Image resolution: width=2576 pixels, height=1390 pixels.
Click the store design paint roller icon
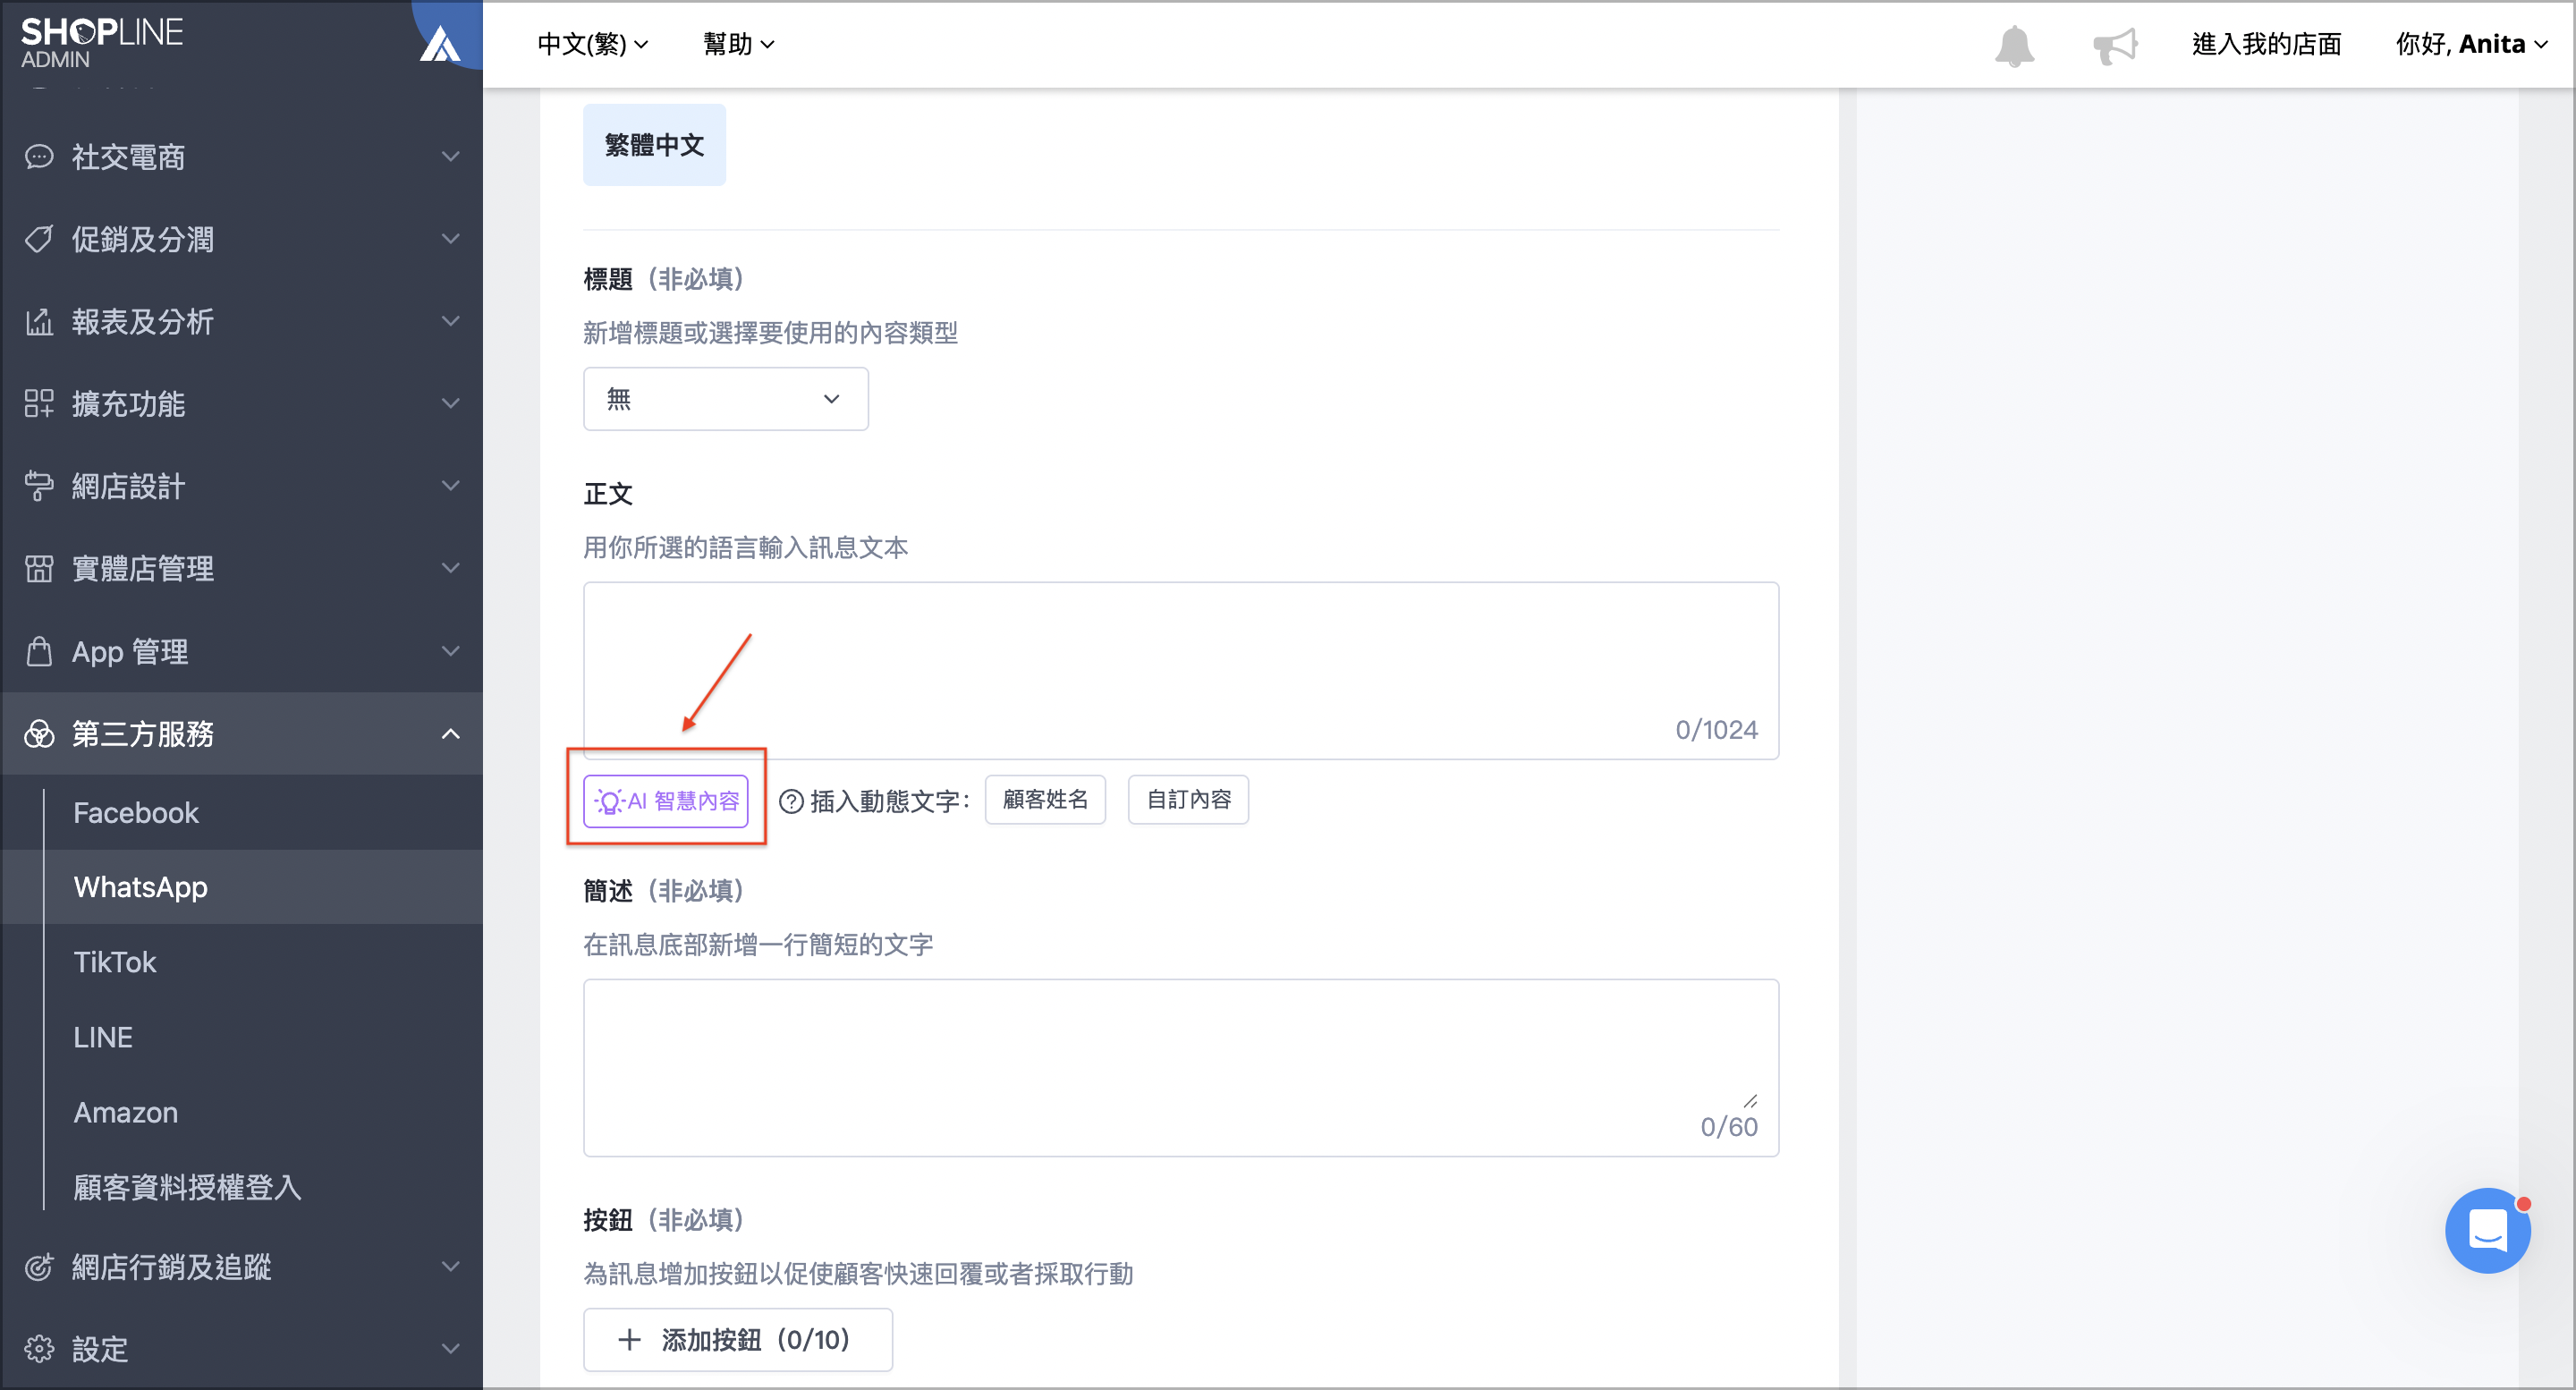pos(39,486)
